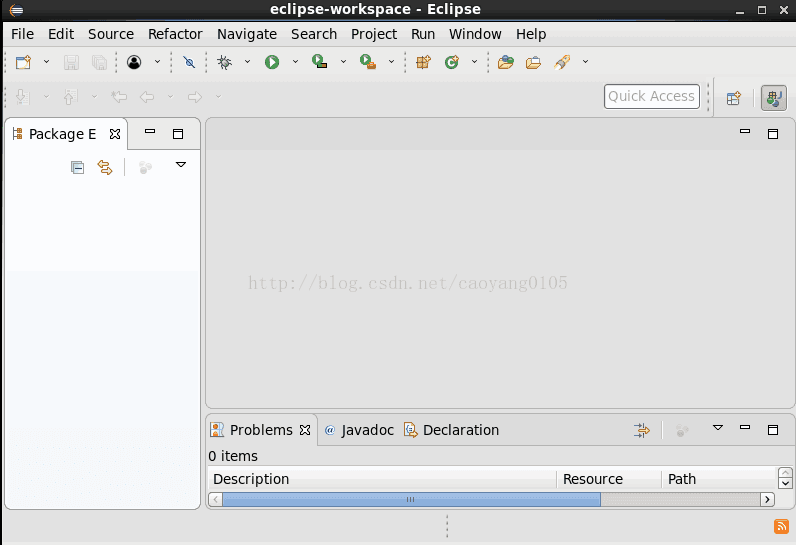Toggle Link with Editor in Package Explorer
The width and height of the screenshot is (796, 545).
click(x=105, y=167)
